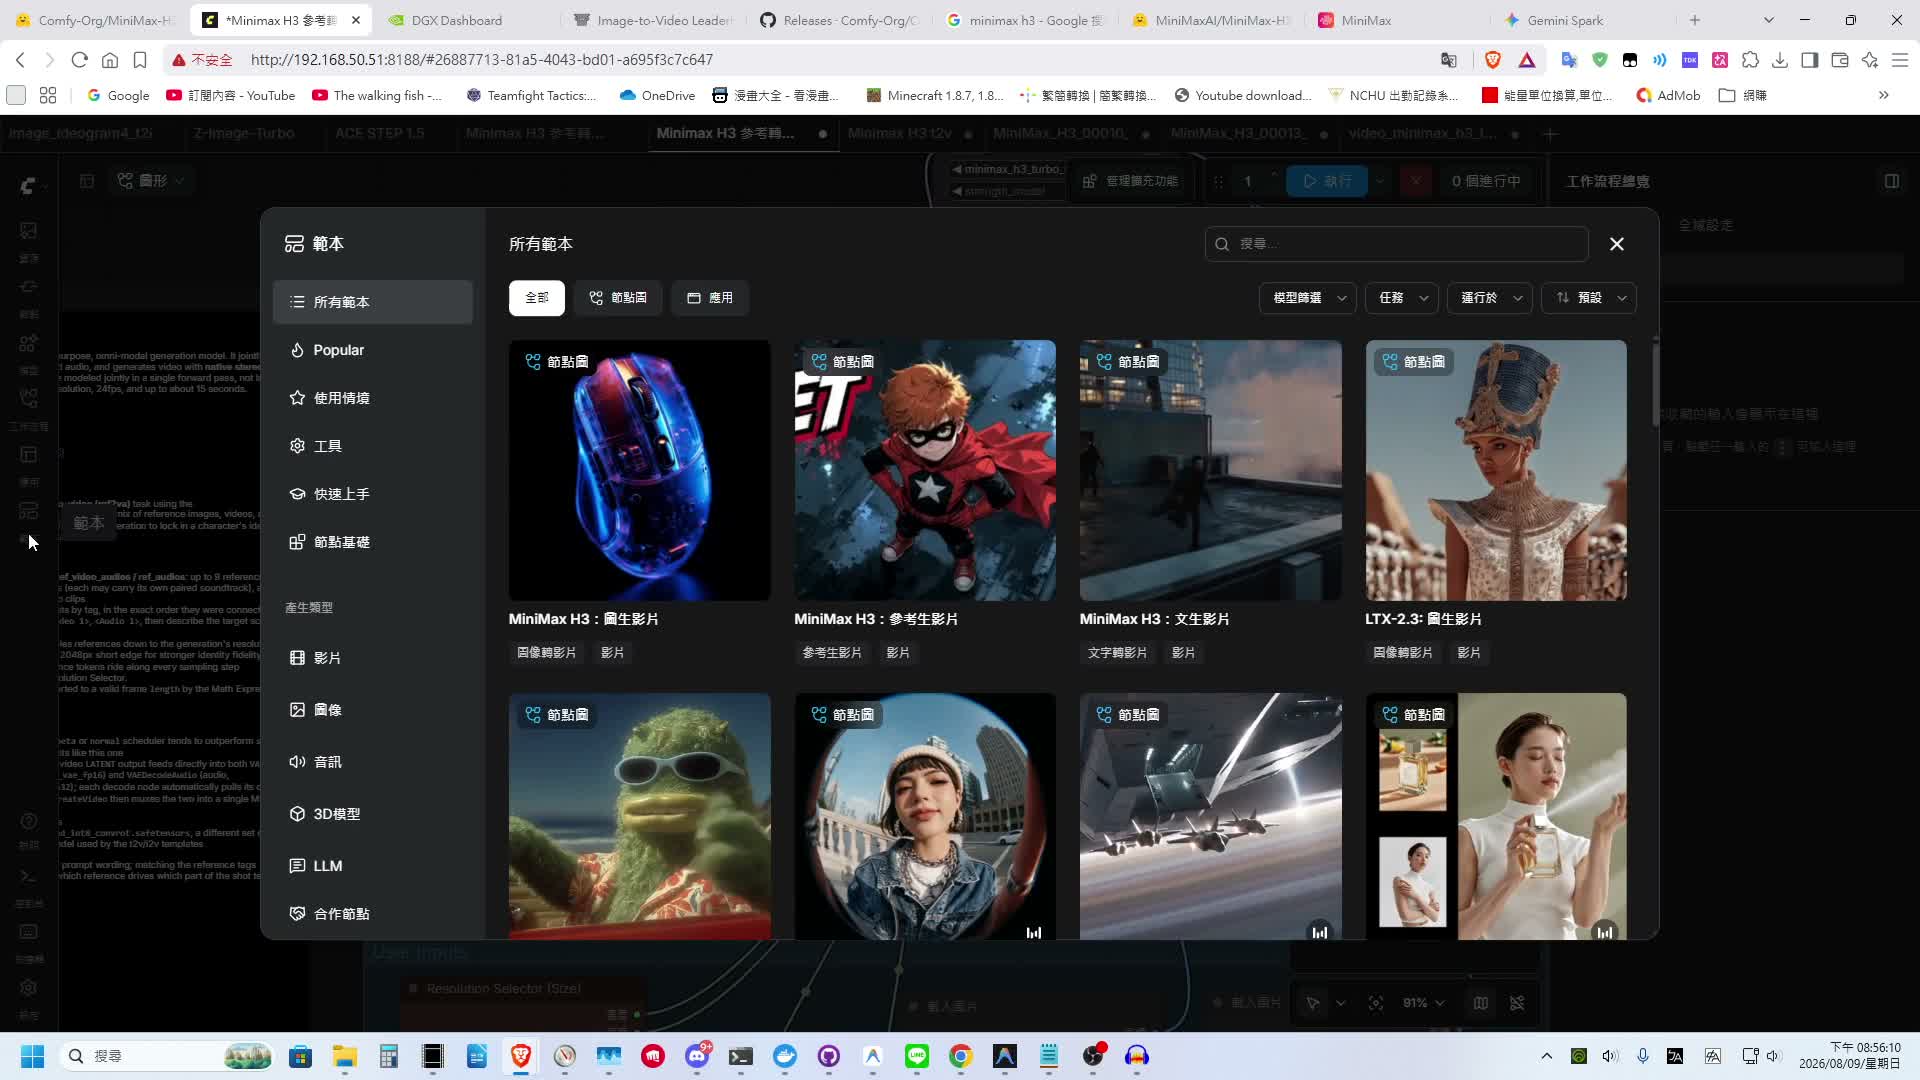The height and width of the screenshot is (1080, 1920).
Task: Open File Explorer from the taskbar
Action: tap(345, 1056)
